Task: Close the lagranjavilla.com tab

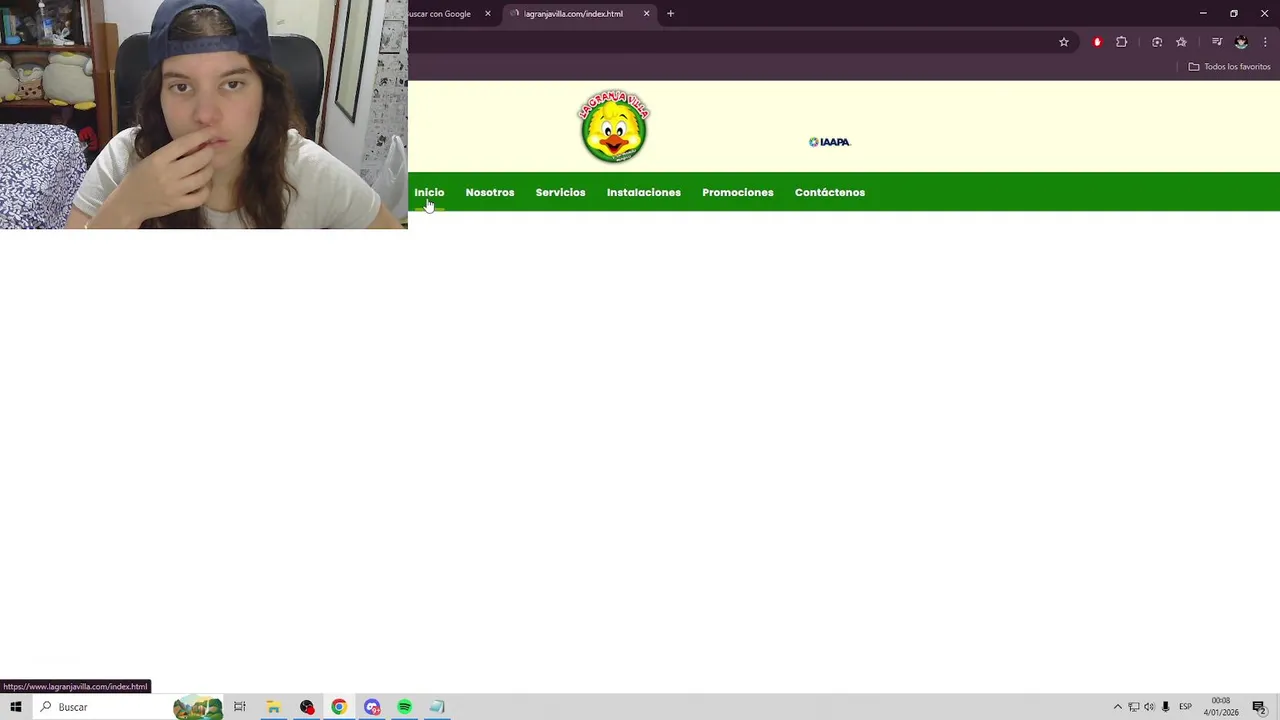Action: (x=646, y=14)
